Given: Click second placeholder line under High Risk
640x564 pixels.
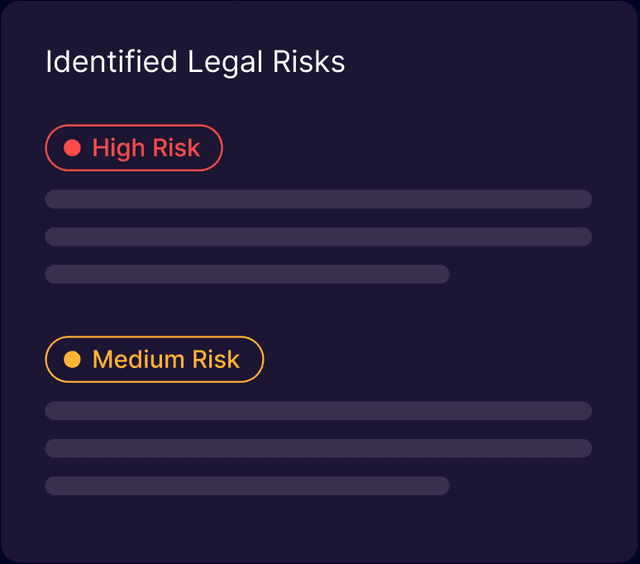Looking at the screenshot, I should pyautogui.click(x=318, y=237).
